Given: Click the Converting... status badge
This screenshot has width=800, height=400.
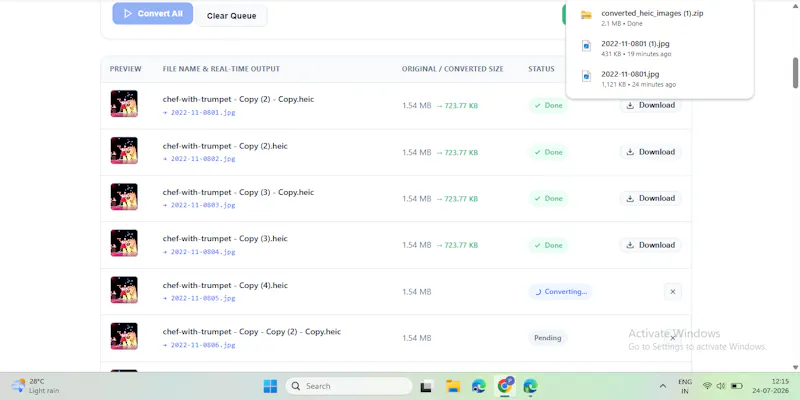Looking at the screenshot, I should [560, 292].
